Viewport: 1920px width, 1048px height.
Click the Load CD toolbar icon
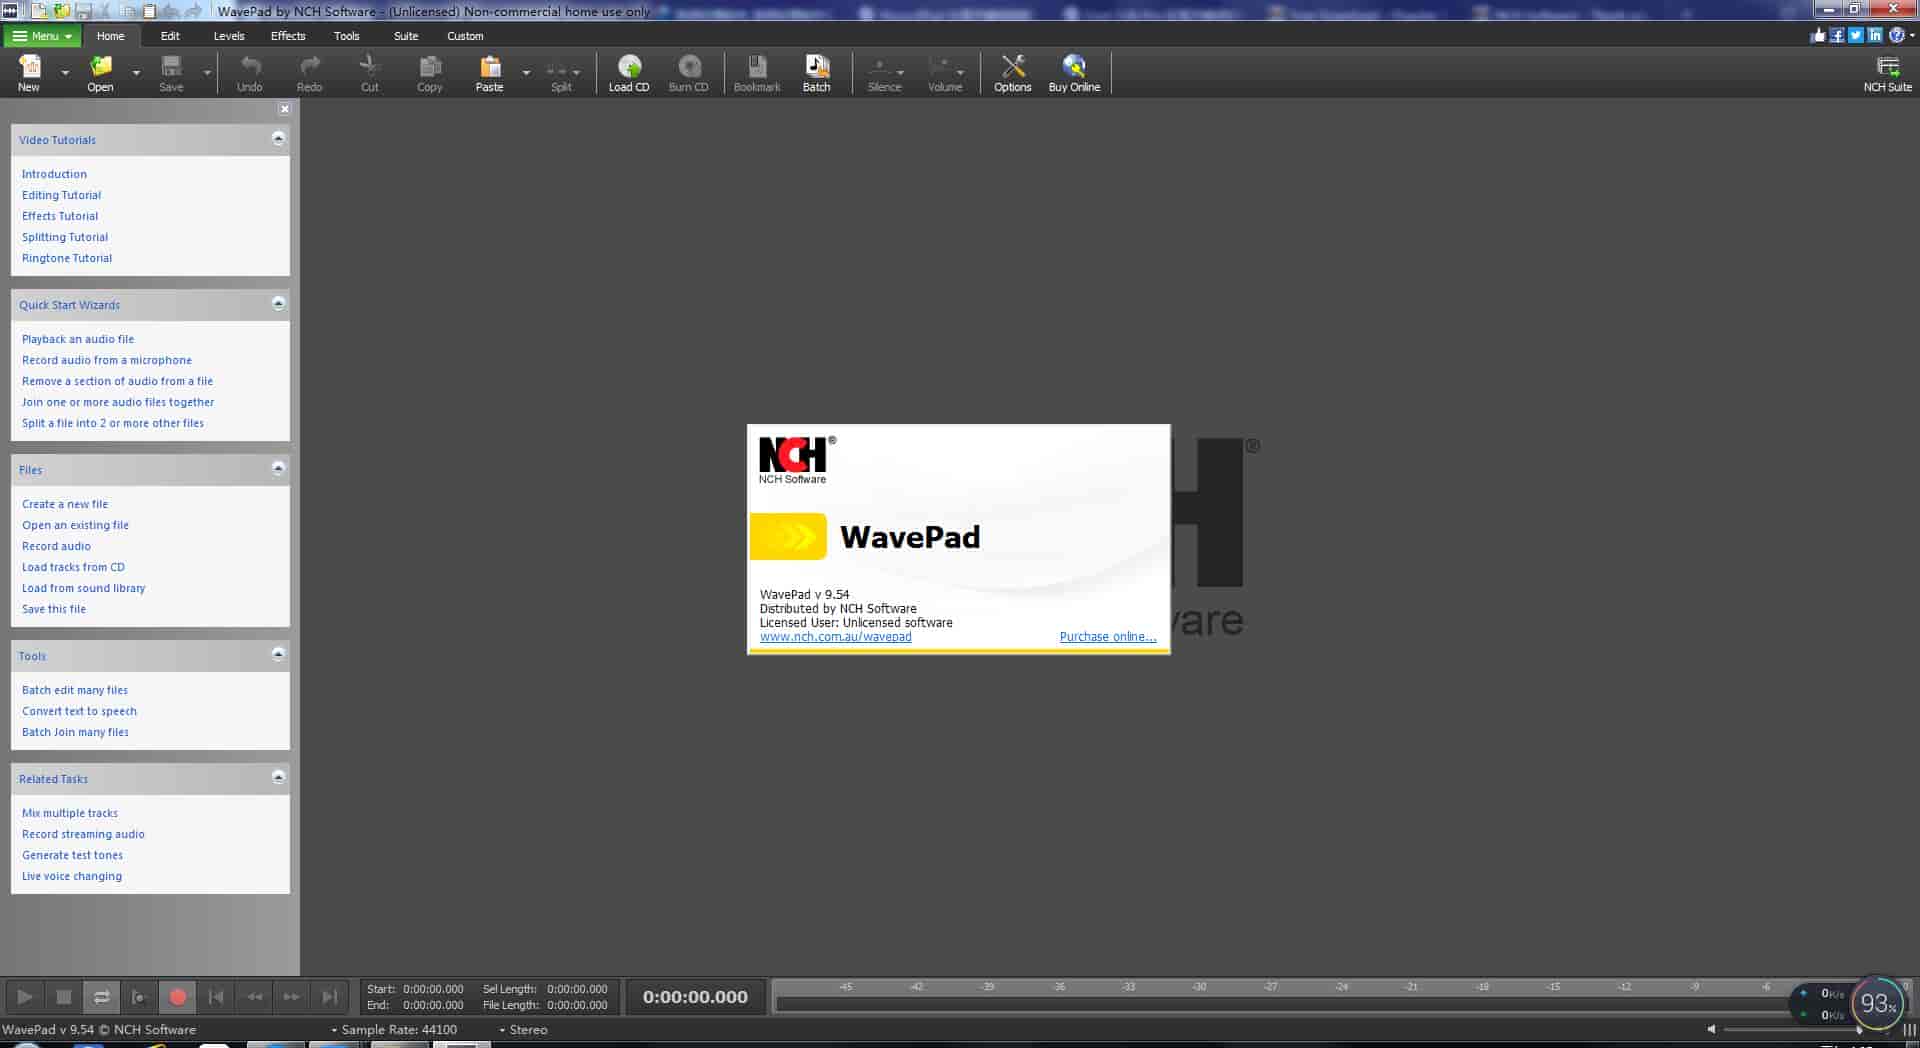click(x=628, y=72)
